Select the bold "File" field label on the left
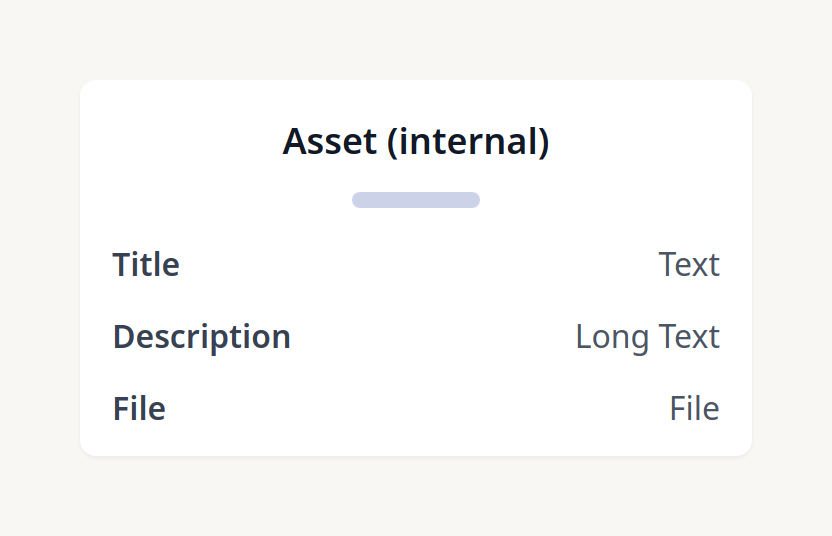 pyautogui.click(x=139, y=409)
